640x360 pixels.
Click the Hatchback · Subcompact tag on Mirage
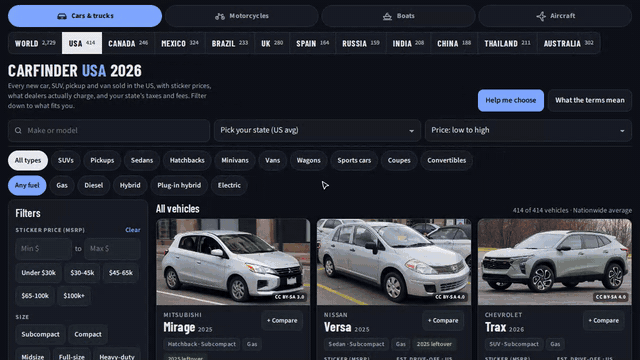[202, 344]
